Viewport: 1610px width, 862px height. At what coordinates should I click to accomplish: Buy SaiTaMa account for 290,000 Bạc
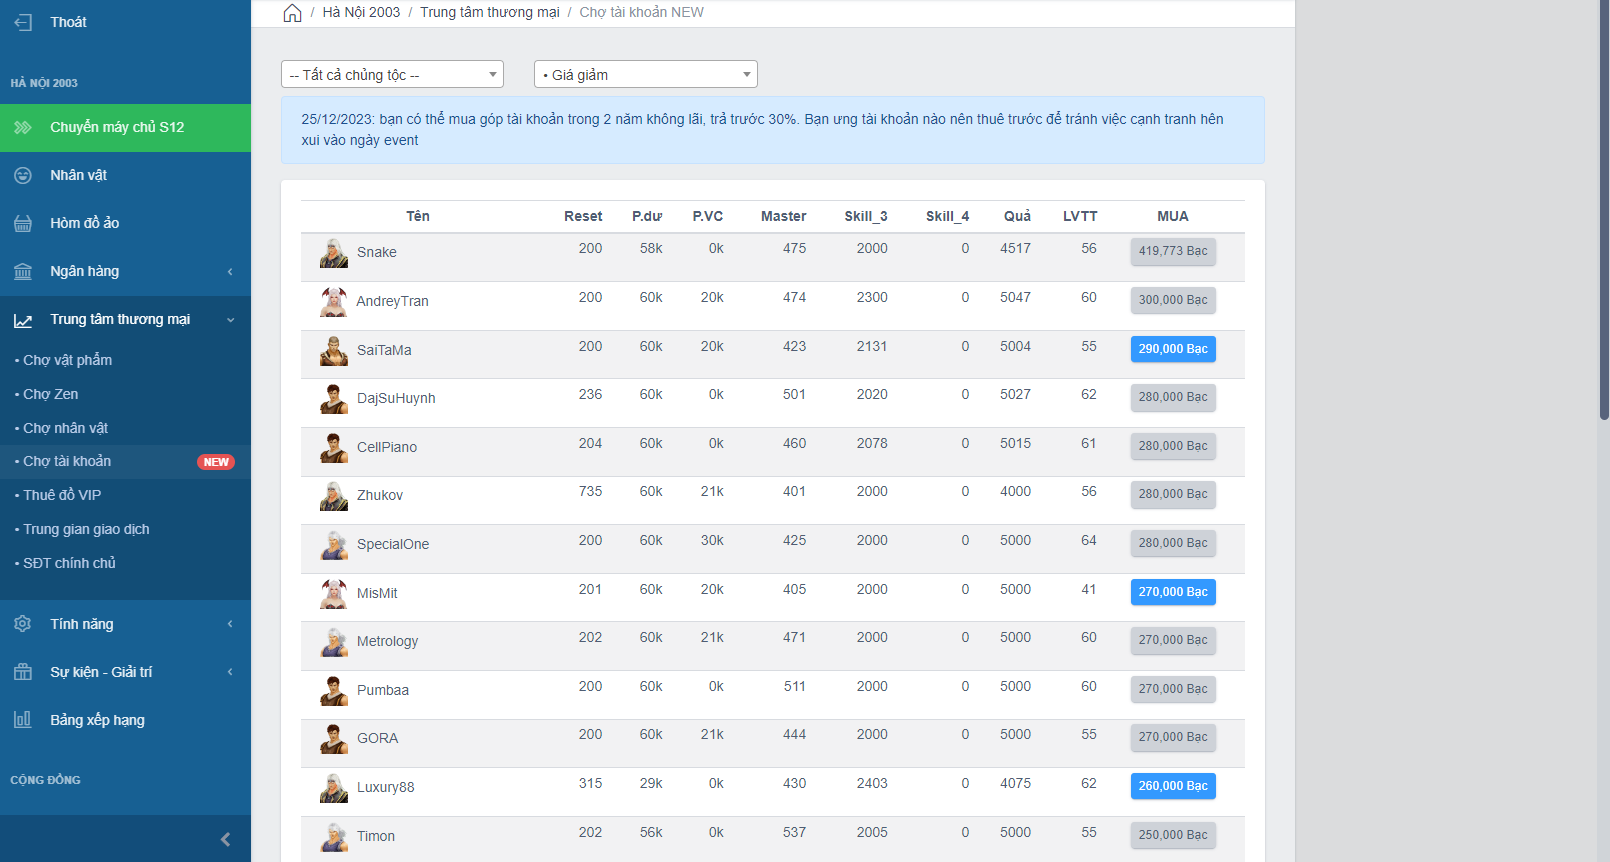tap(1172, 349)
